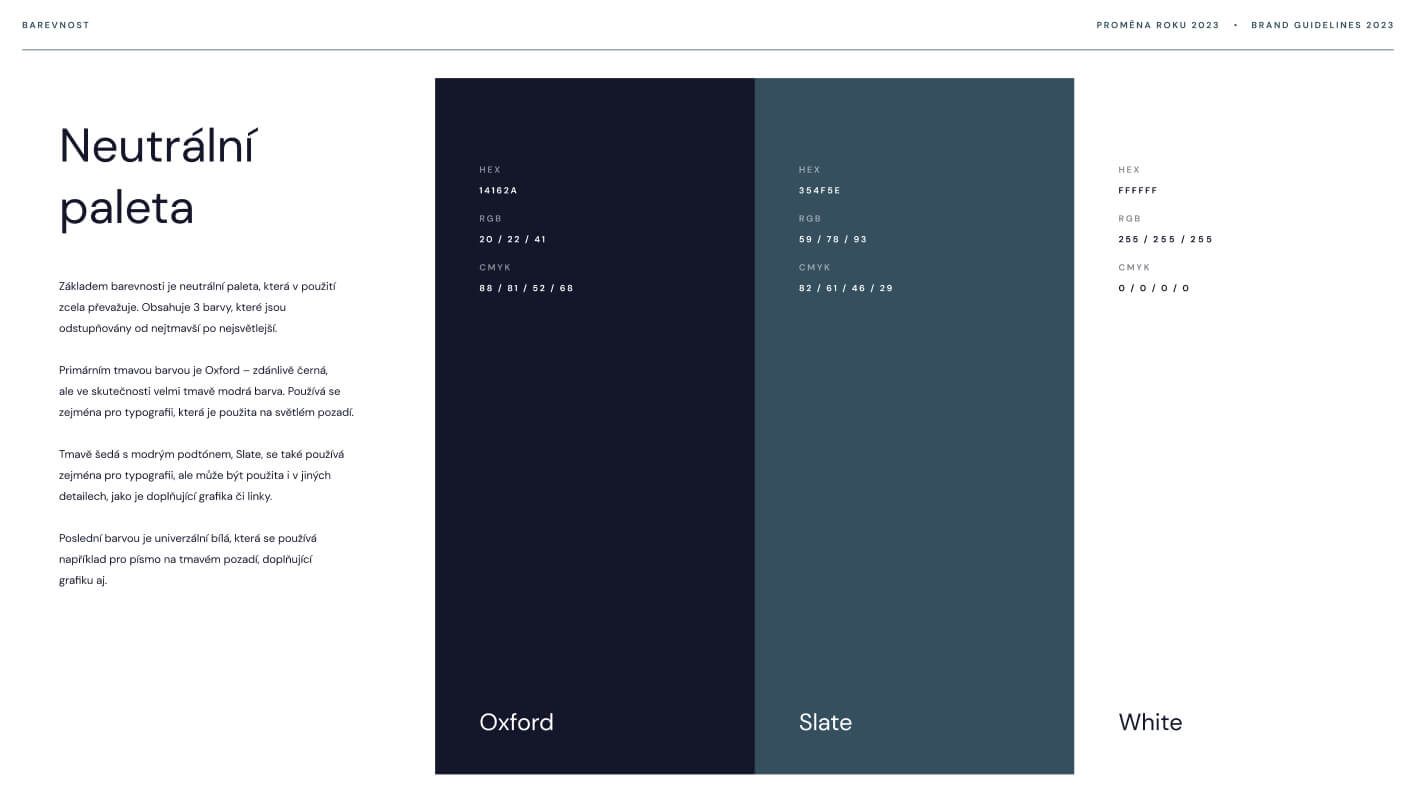This screenshot has width=1416, height=797.
Task: Click the PROMĚNA ROKU 2023 header text
Action: [x=1157, y=25]
